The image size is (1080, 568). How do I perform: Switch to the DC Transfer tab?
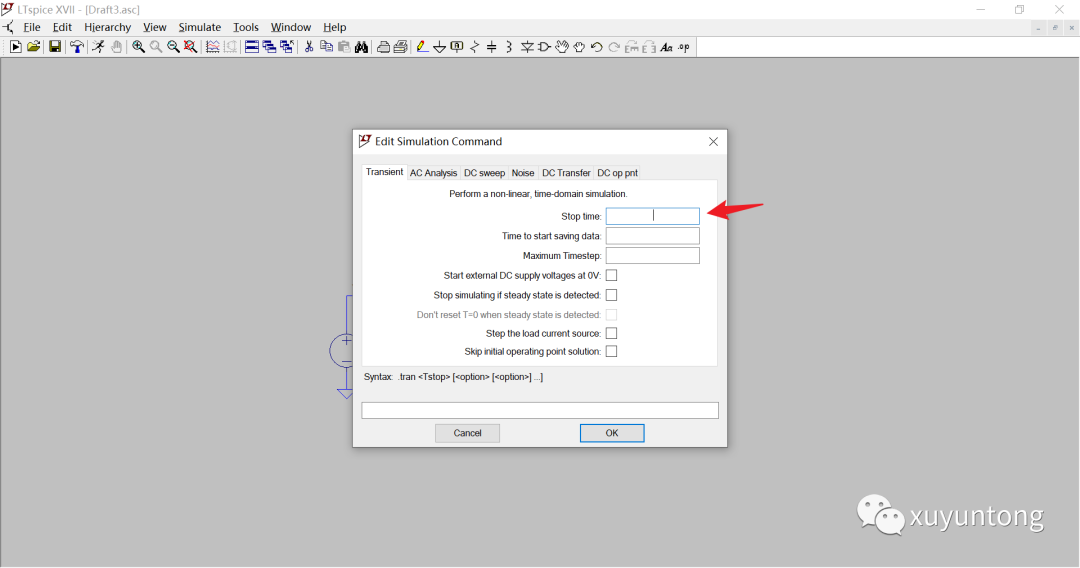pyautogui.click(x=566, y=173)
